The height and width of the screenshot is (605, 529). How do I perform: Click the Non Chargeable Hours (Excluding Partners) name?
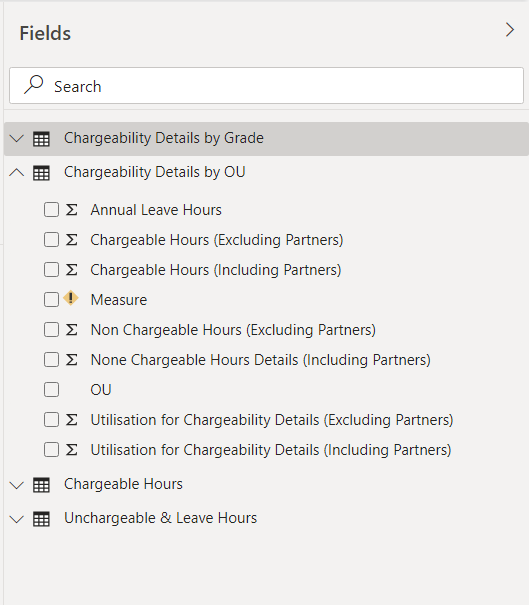[233, 330]
